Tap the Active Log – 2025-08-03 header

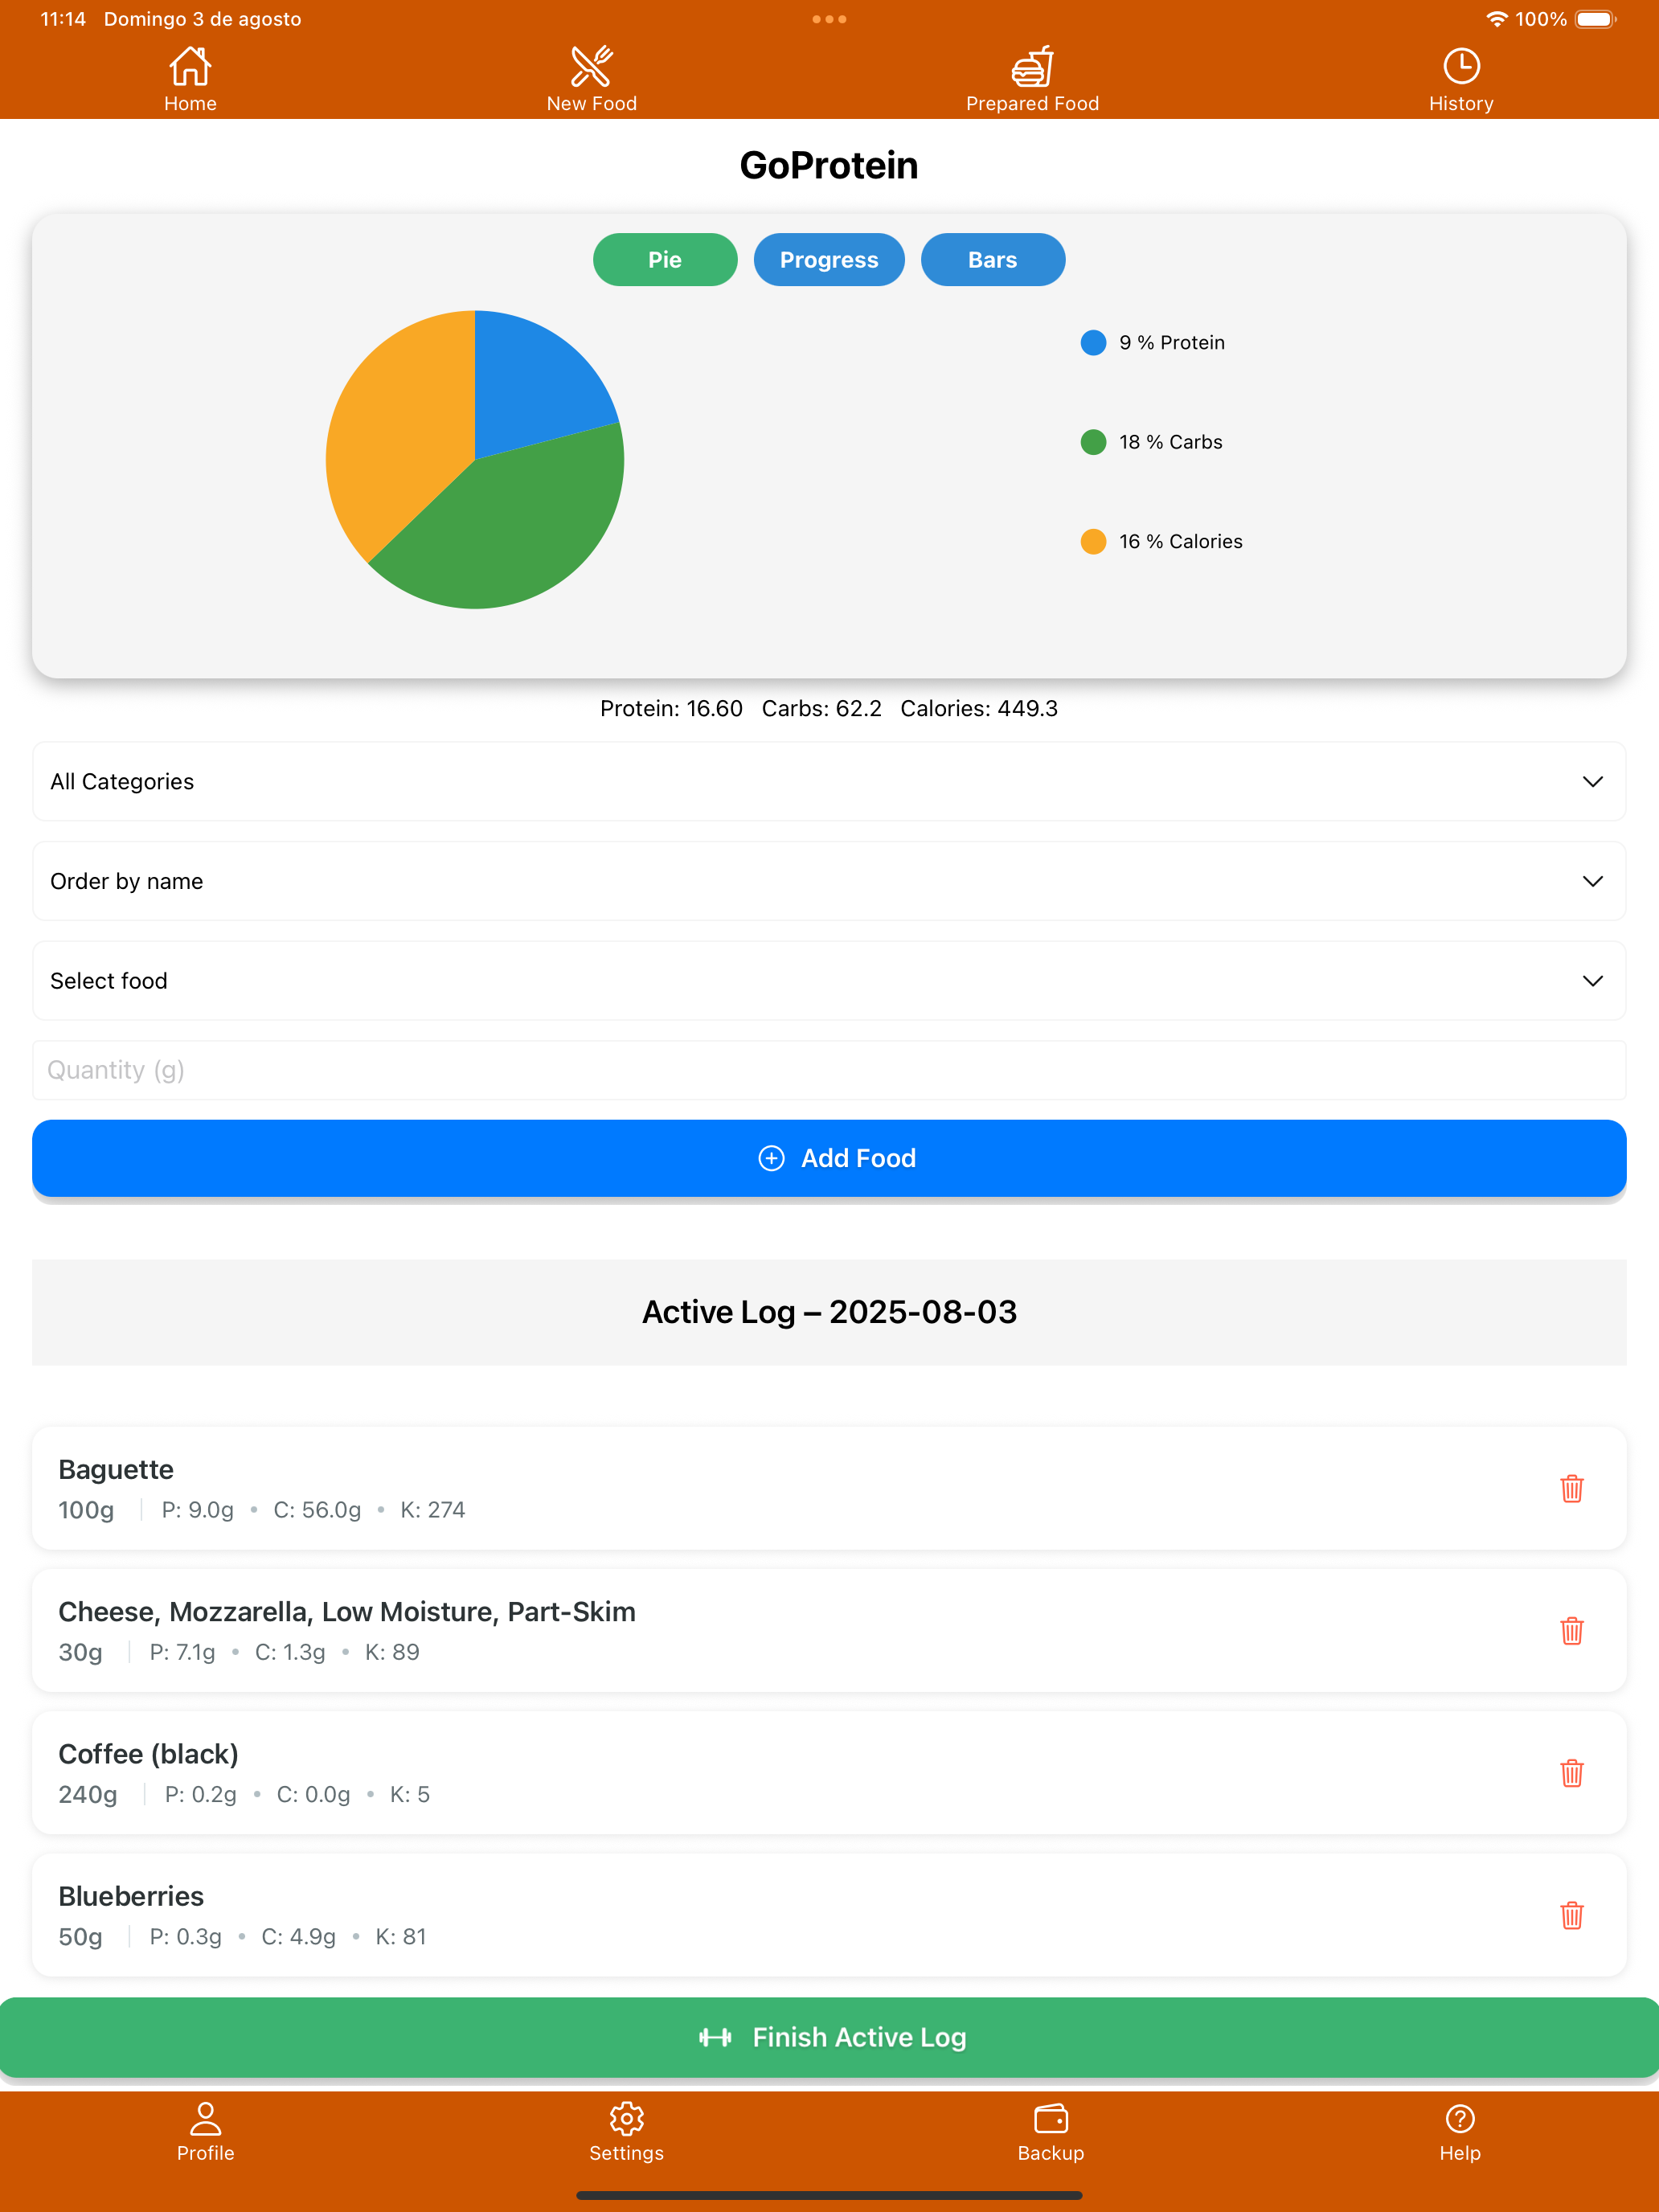[829, 1312]
